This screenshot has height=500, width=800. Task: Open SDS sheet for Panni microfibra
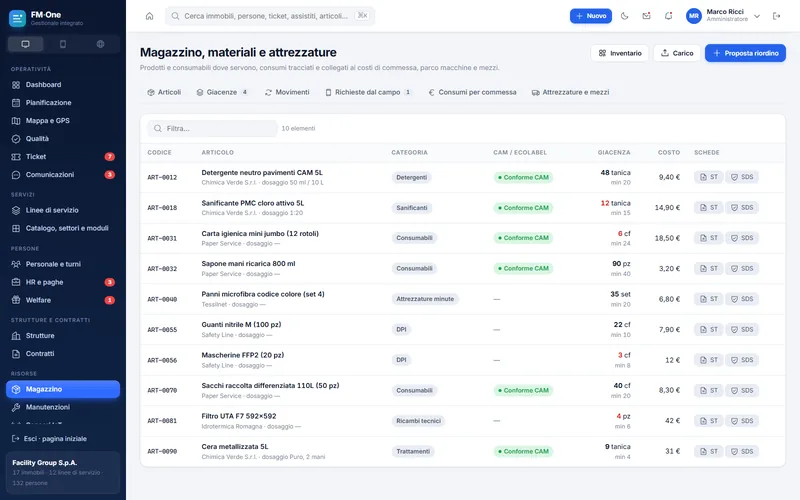pyautogui.click(x=742, y=299)
